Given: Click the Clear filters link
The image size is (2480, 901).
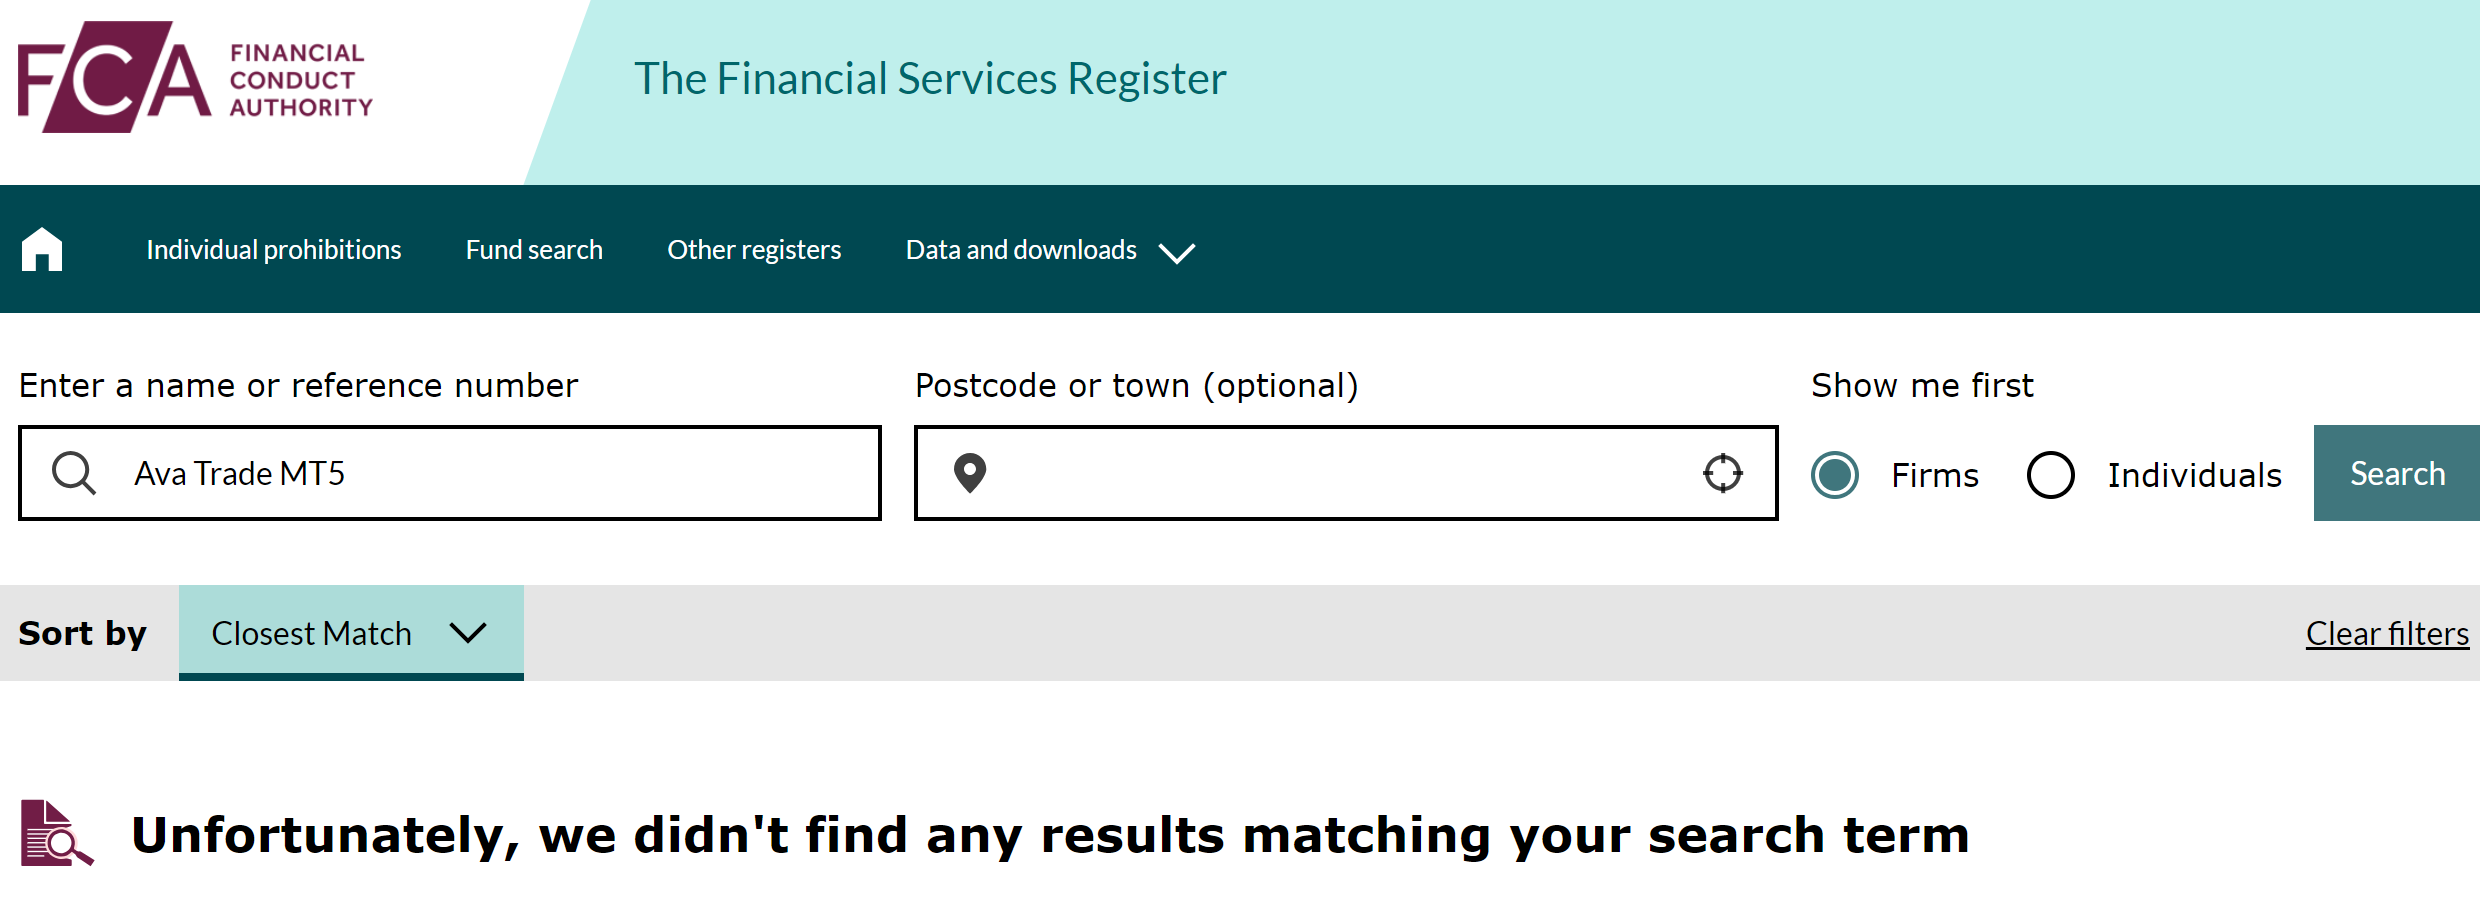Looking at the screenshot, I should 2388,634.
